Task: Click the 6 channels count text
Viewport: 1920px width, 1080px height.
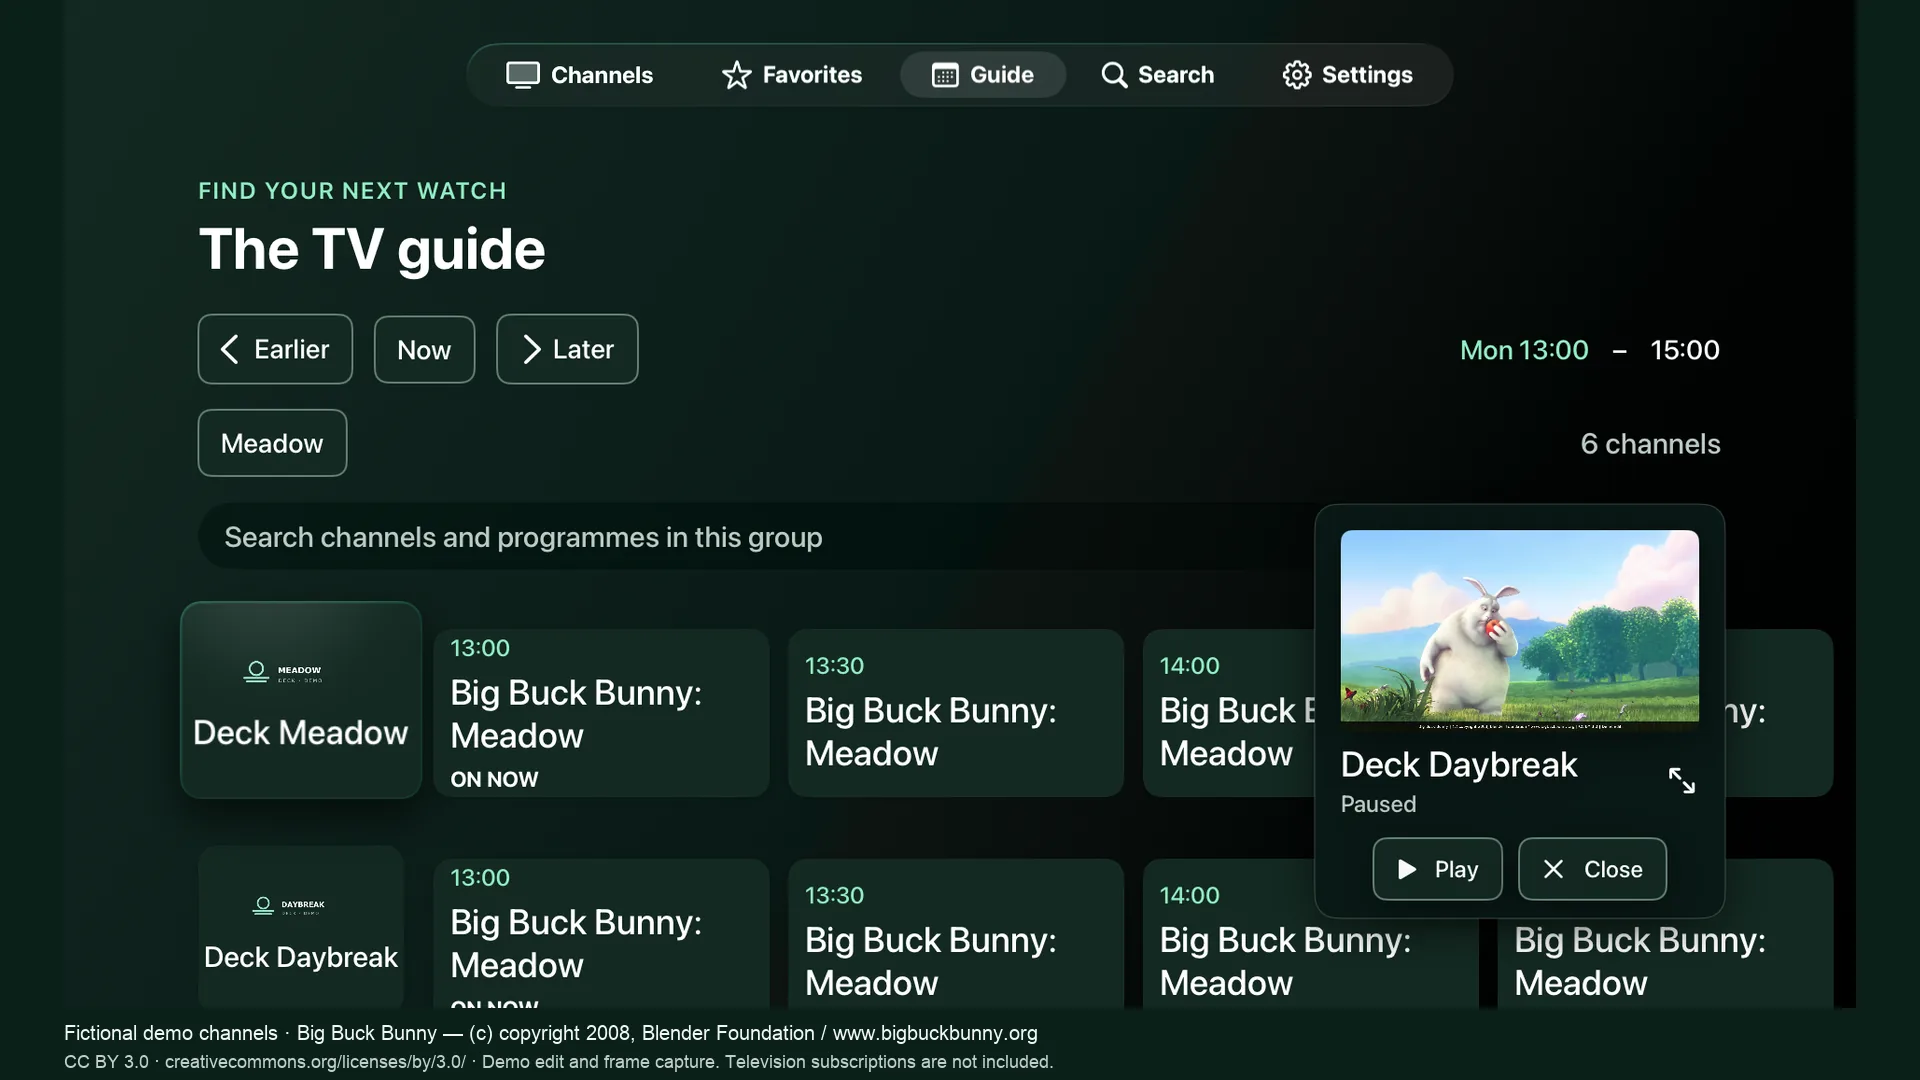Action: tap(1650, 444)
